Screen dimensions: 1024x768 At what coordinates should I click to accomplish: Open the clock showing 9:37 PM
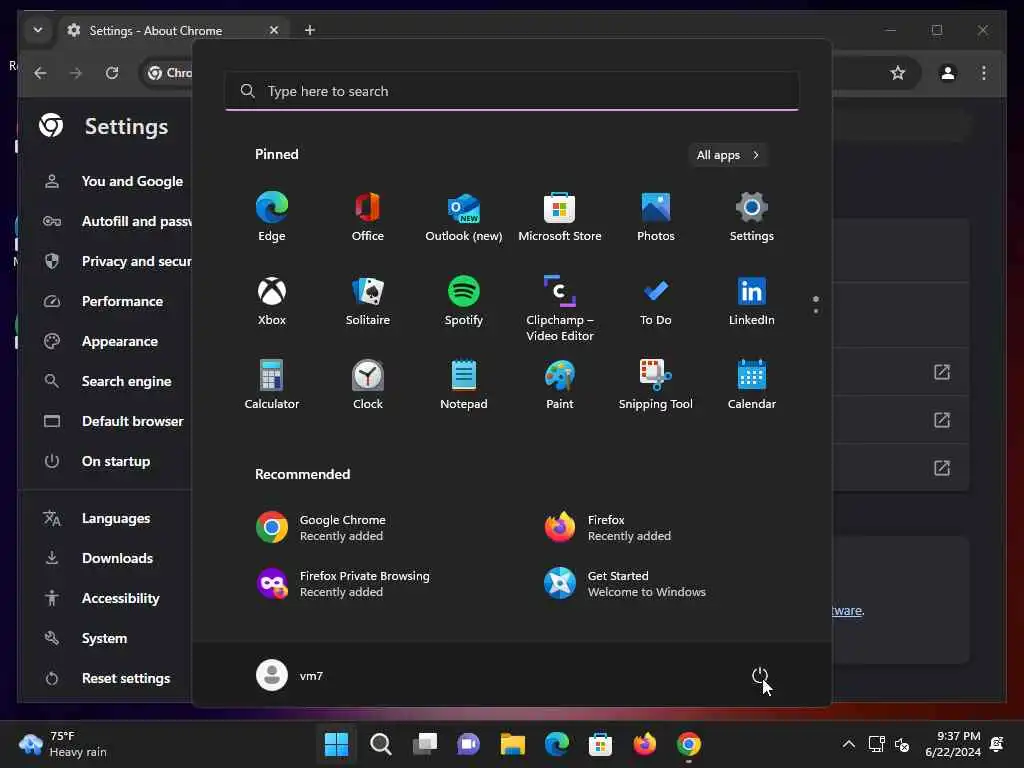953,744
